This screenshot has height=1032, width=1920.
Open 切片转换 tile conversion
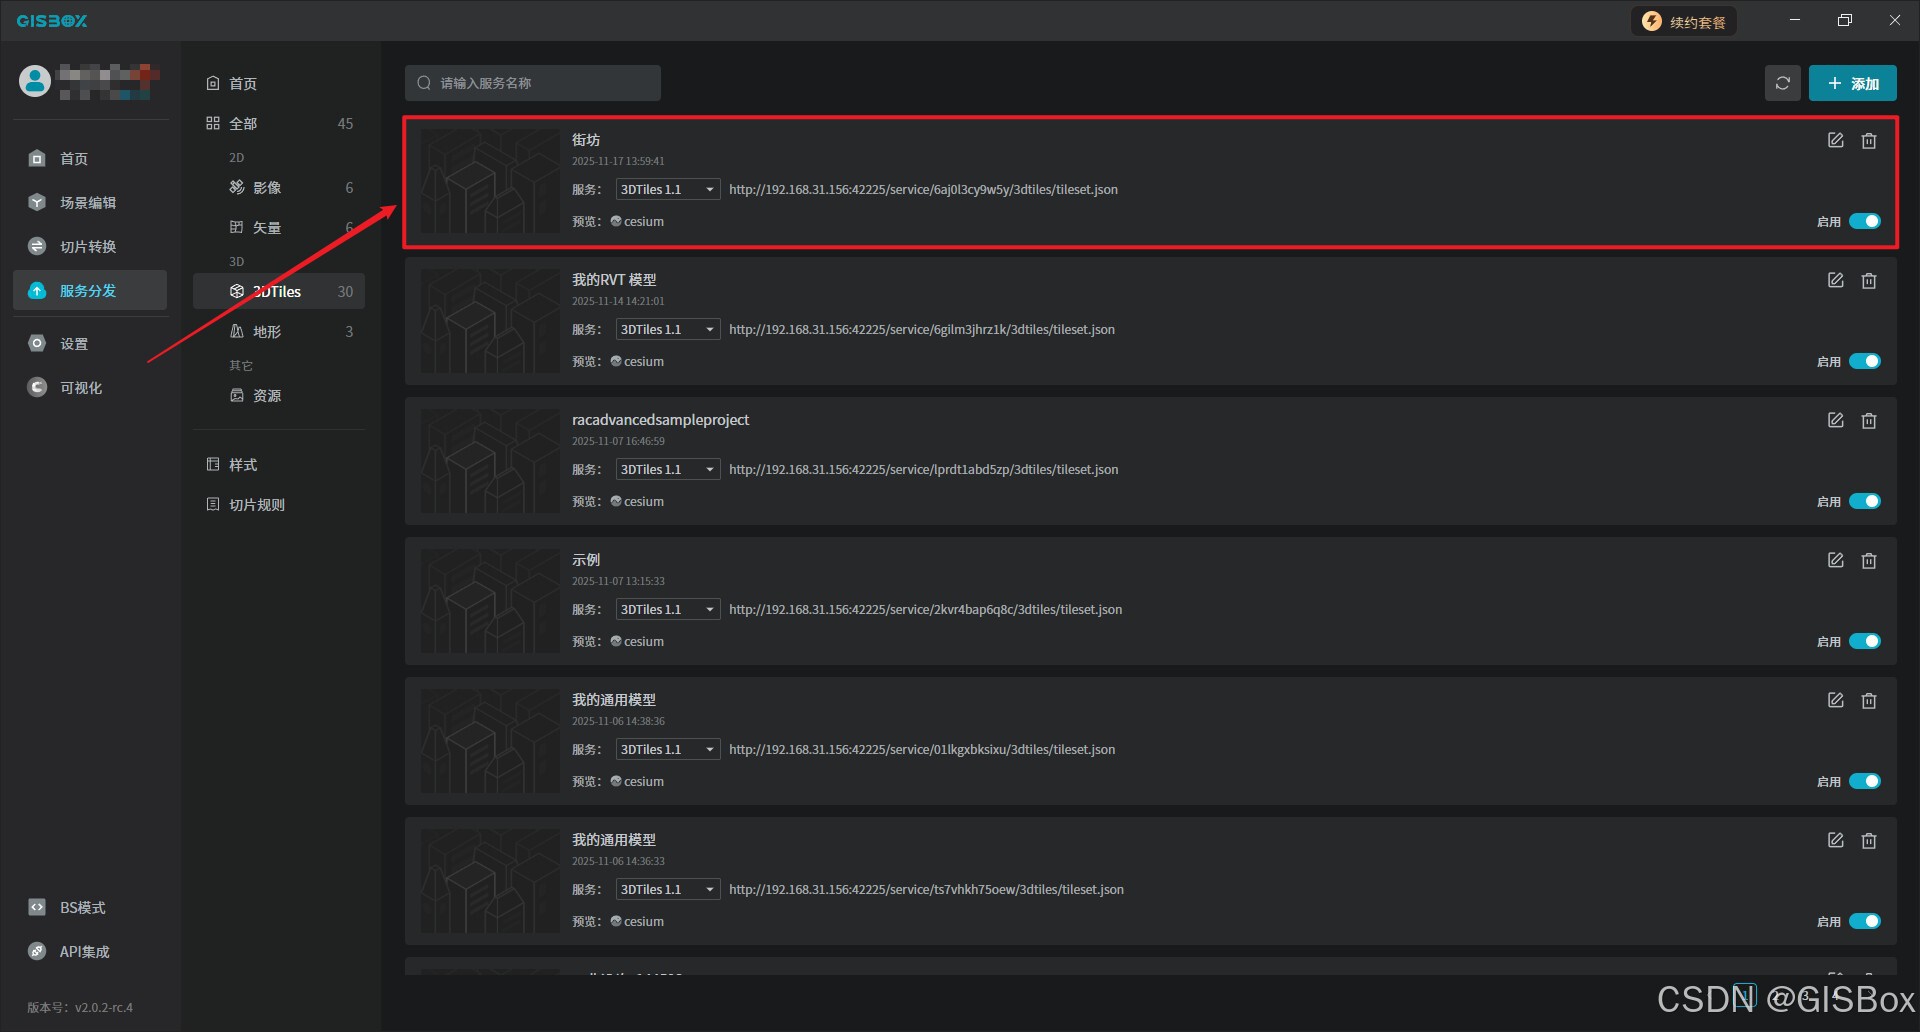90,247
